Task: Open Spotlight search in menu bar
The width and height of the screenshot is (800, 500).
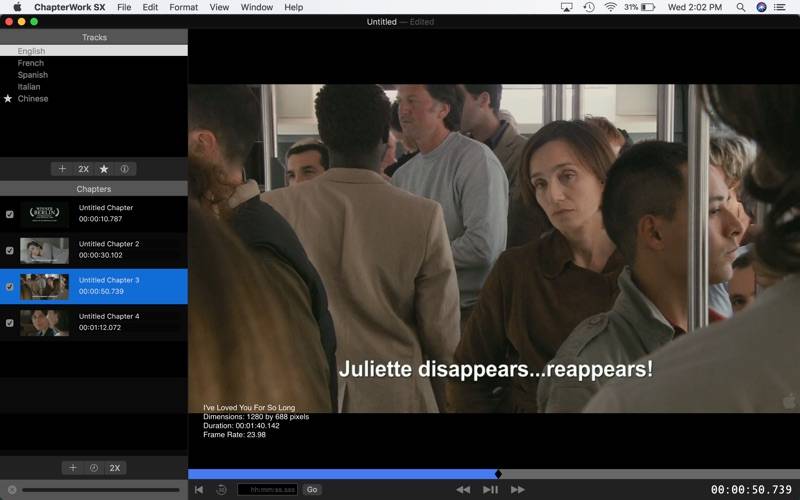Action: point(741,7)
